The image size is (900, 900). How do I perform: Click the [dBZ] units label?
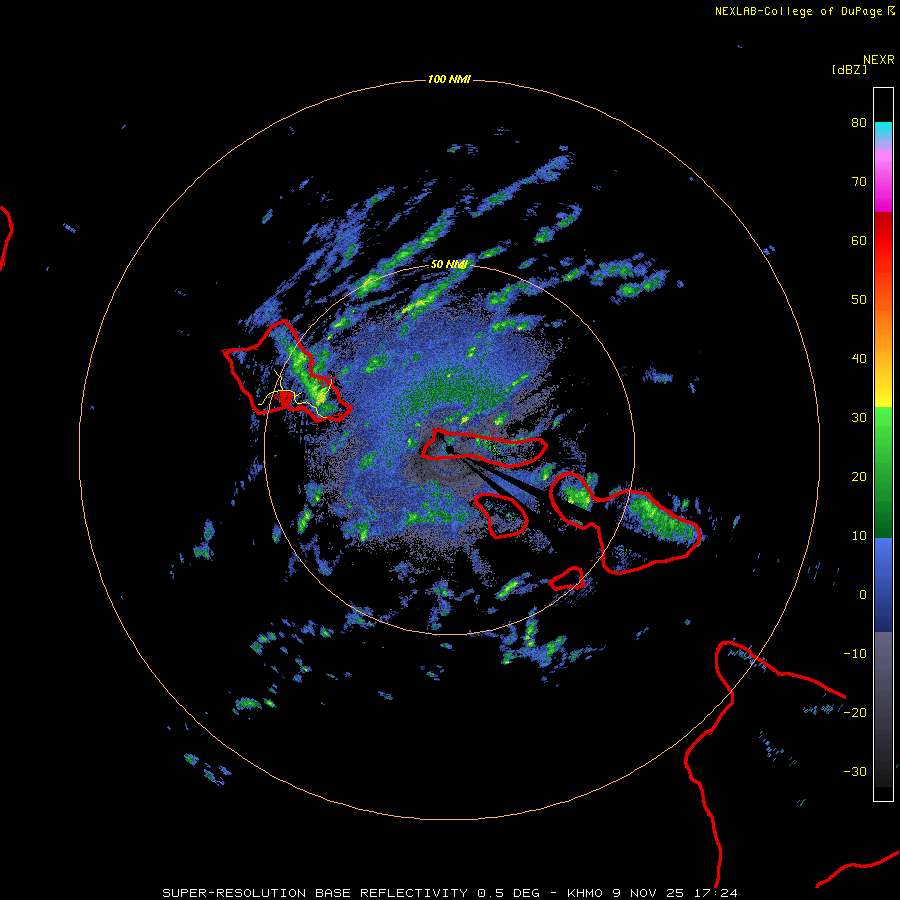coord(849,70)
